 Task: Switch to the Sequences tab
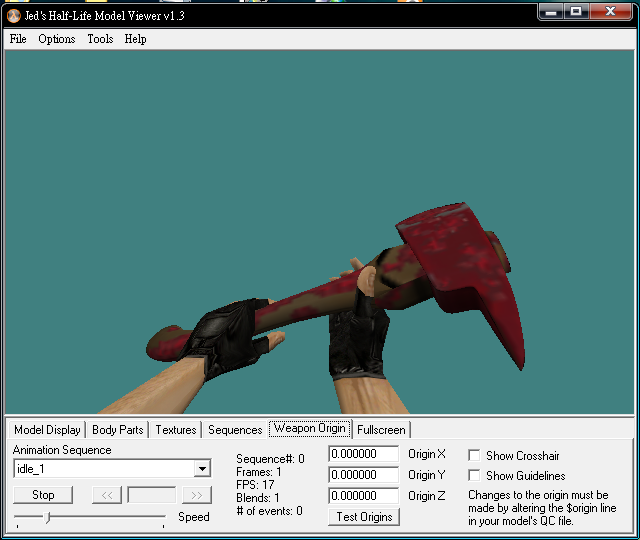(x=235, y=430)
